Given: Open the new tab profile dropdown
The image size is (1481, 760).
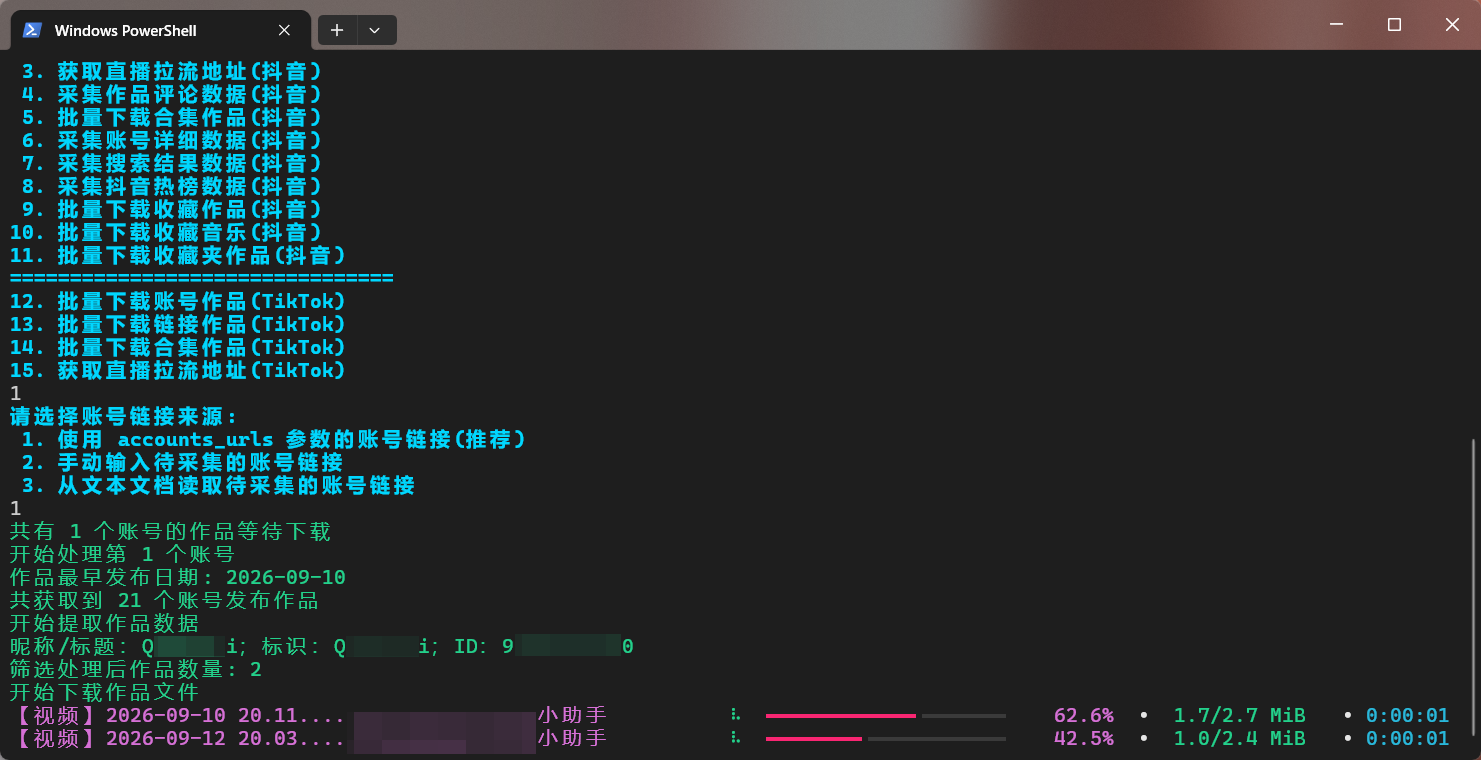Looking at the screenshot, I should point(375,30).
